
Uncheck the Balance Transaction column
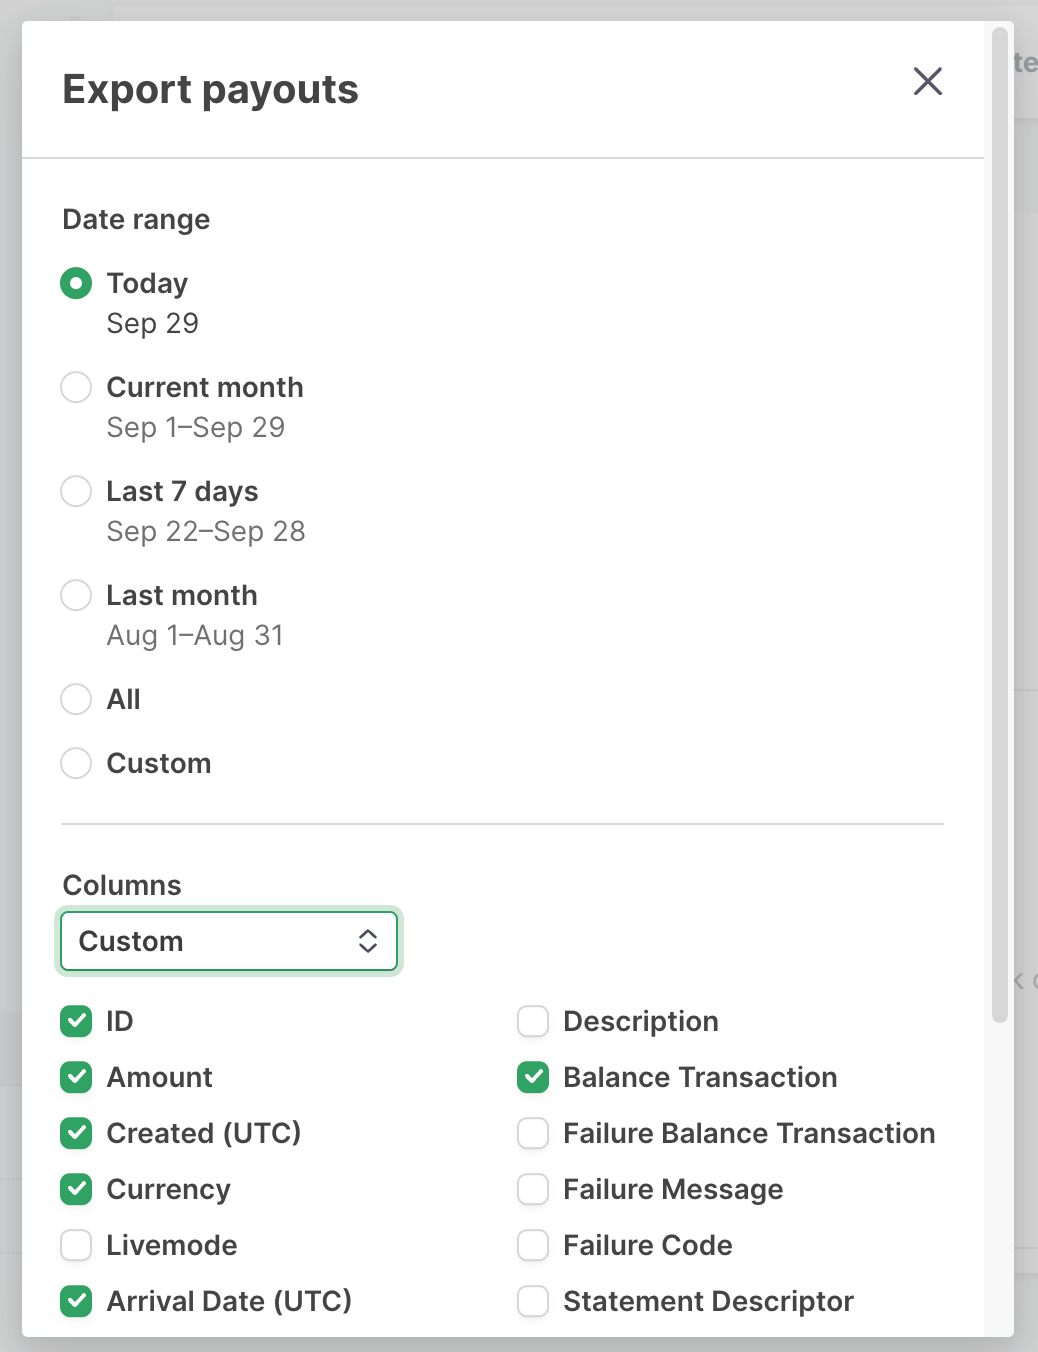click(533, 1077)
